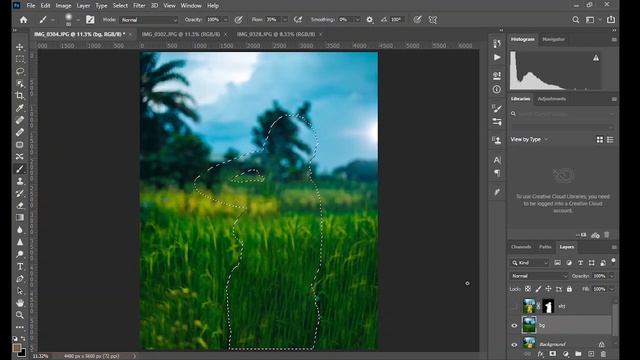
Task: Open layer blend mode Normal dropdown
Action: (539, 276)
